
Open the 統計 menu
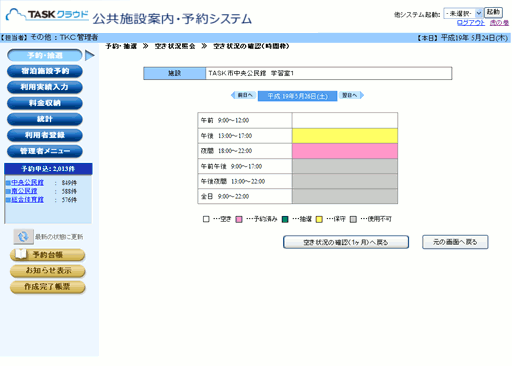tap(45, 119)
